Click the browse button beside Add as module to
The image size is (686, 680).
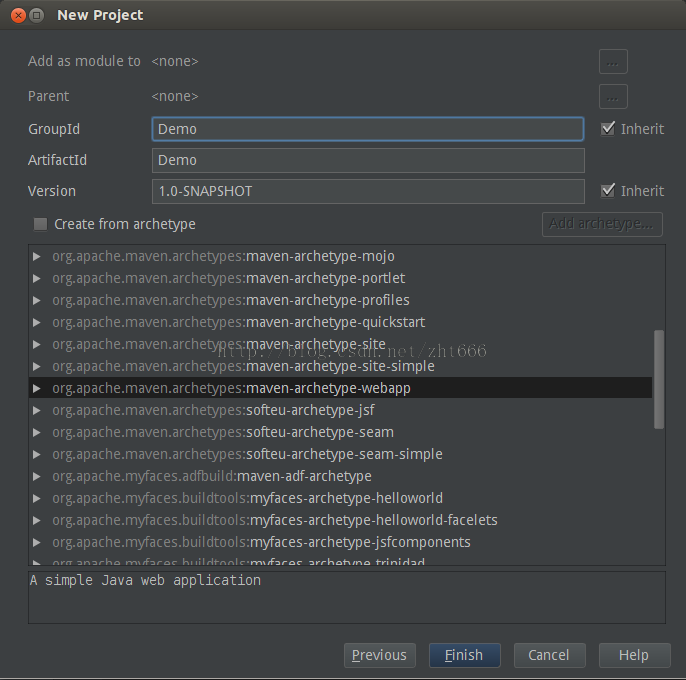[x=613, y=62]
